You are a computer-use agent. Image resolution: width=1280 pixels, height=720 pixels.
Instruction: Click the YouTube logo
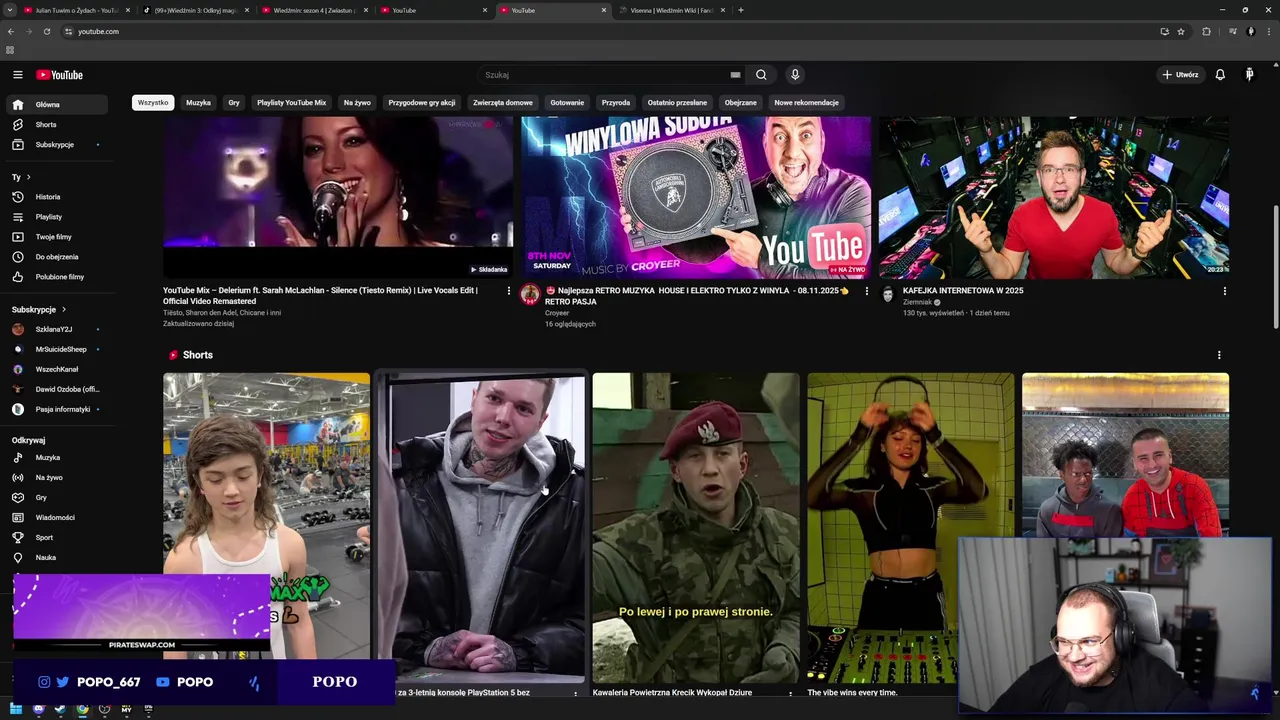(60, 75)
